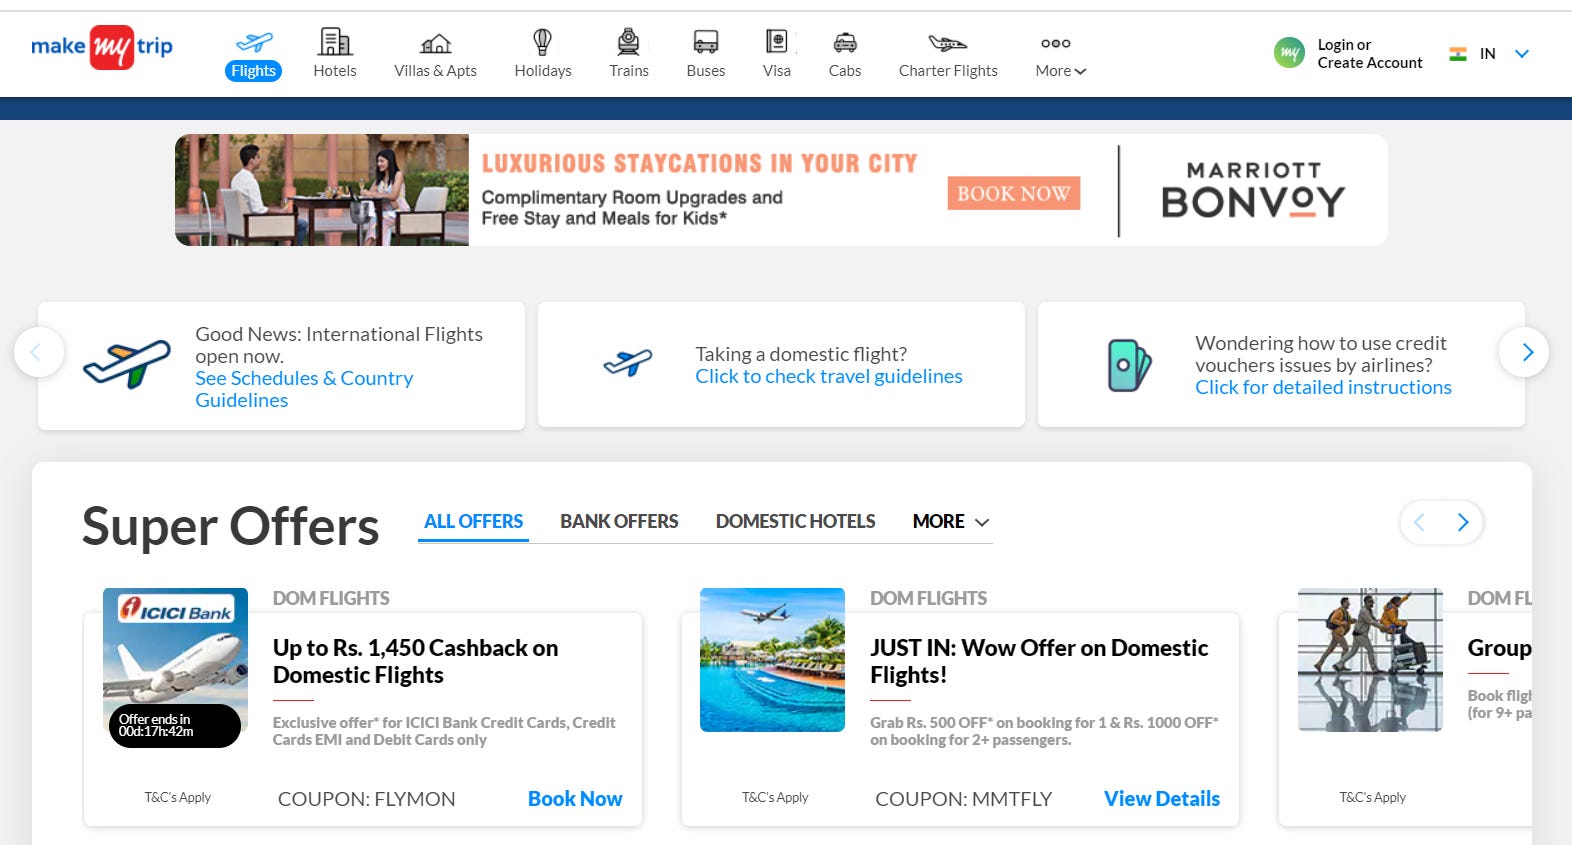Show previous Super Offers
This screenshot has width=1572, height=845.
pyautogui.click(x=1419, y=522)
